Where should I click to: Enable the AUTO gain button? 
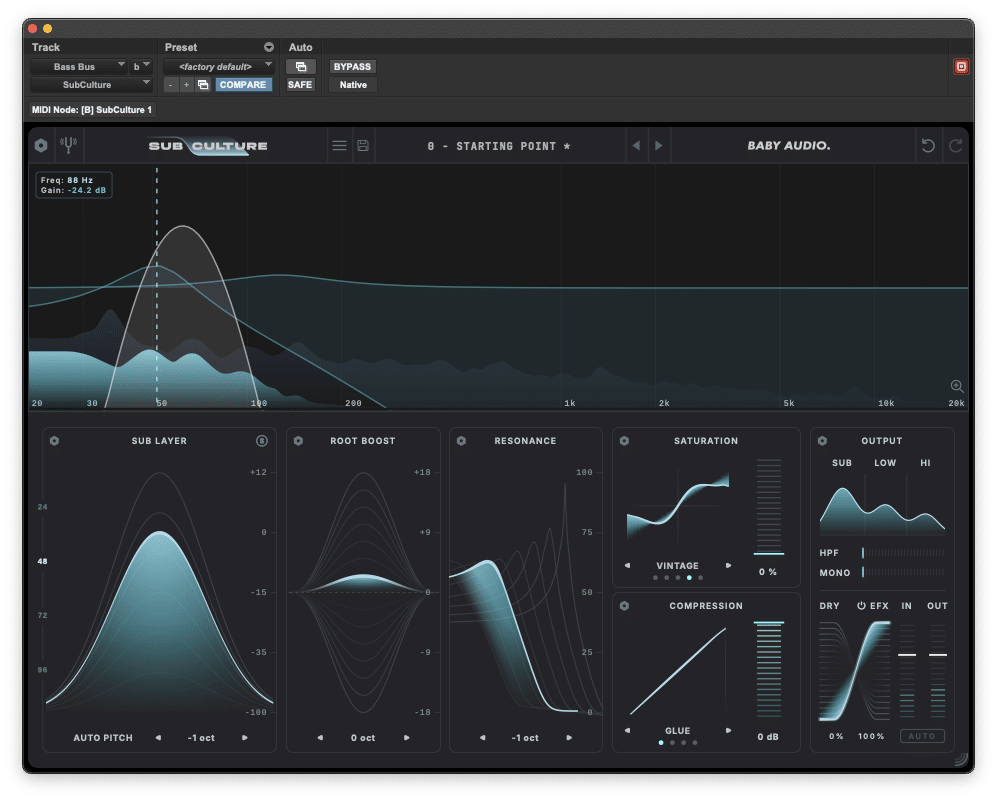tap(922, 736)
